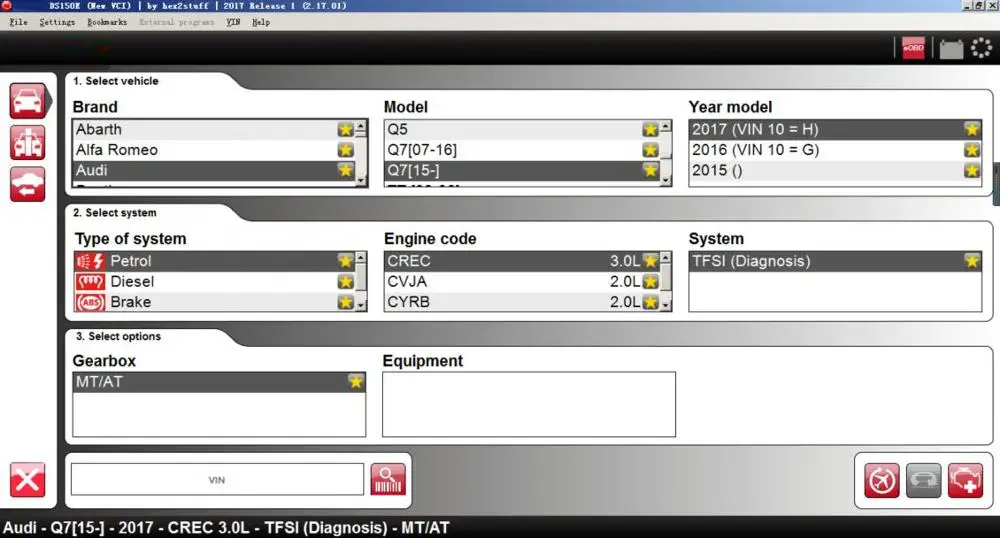This screenshot has width=1000, height=538.
Task: Click the VIN barcode search icon
Action: pyautogui.click(x=388, y=479)
